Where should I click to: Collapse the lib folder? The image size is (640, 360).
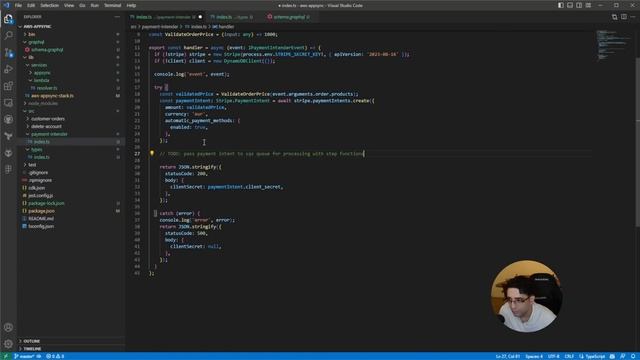click(x=31, y=57)
